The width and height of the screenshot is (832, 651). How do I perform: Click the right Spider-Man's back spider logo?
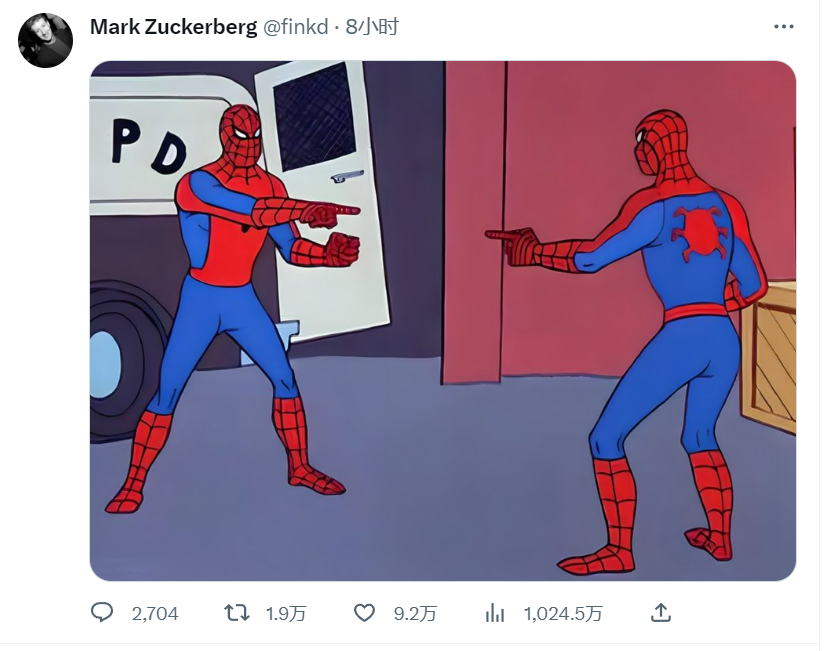(x=698, y=232)
